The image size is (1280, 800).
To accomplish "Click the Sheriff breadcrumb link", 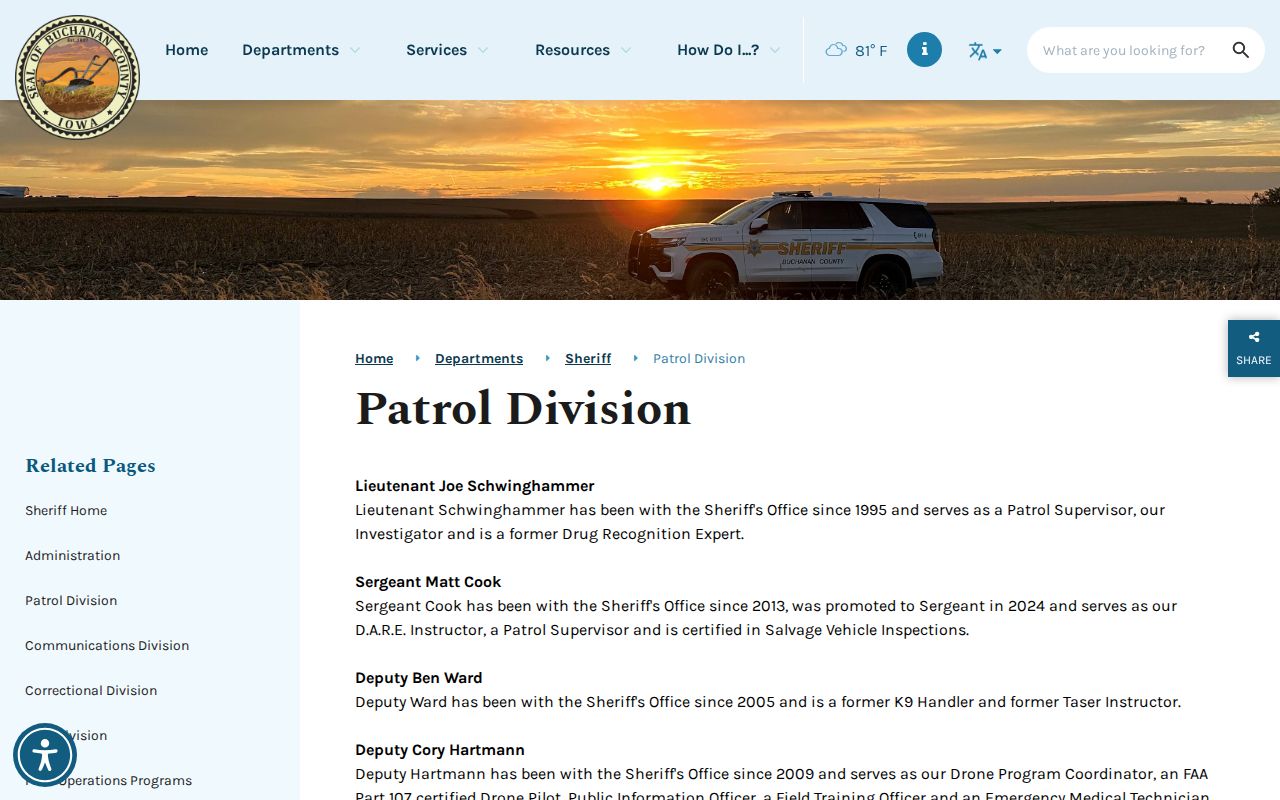I will 588,358.
